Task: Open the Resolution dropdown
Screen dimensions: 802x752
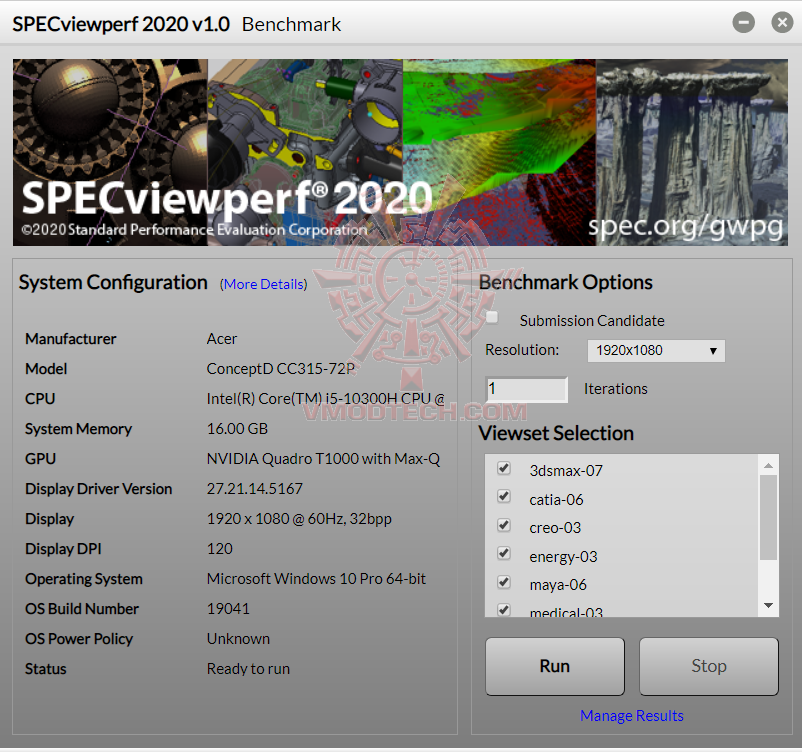Action: pos(712,351)
